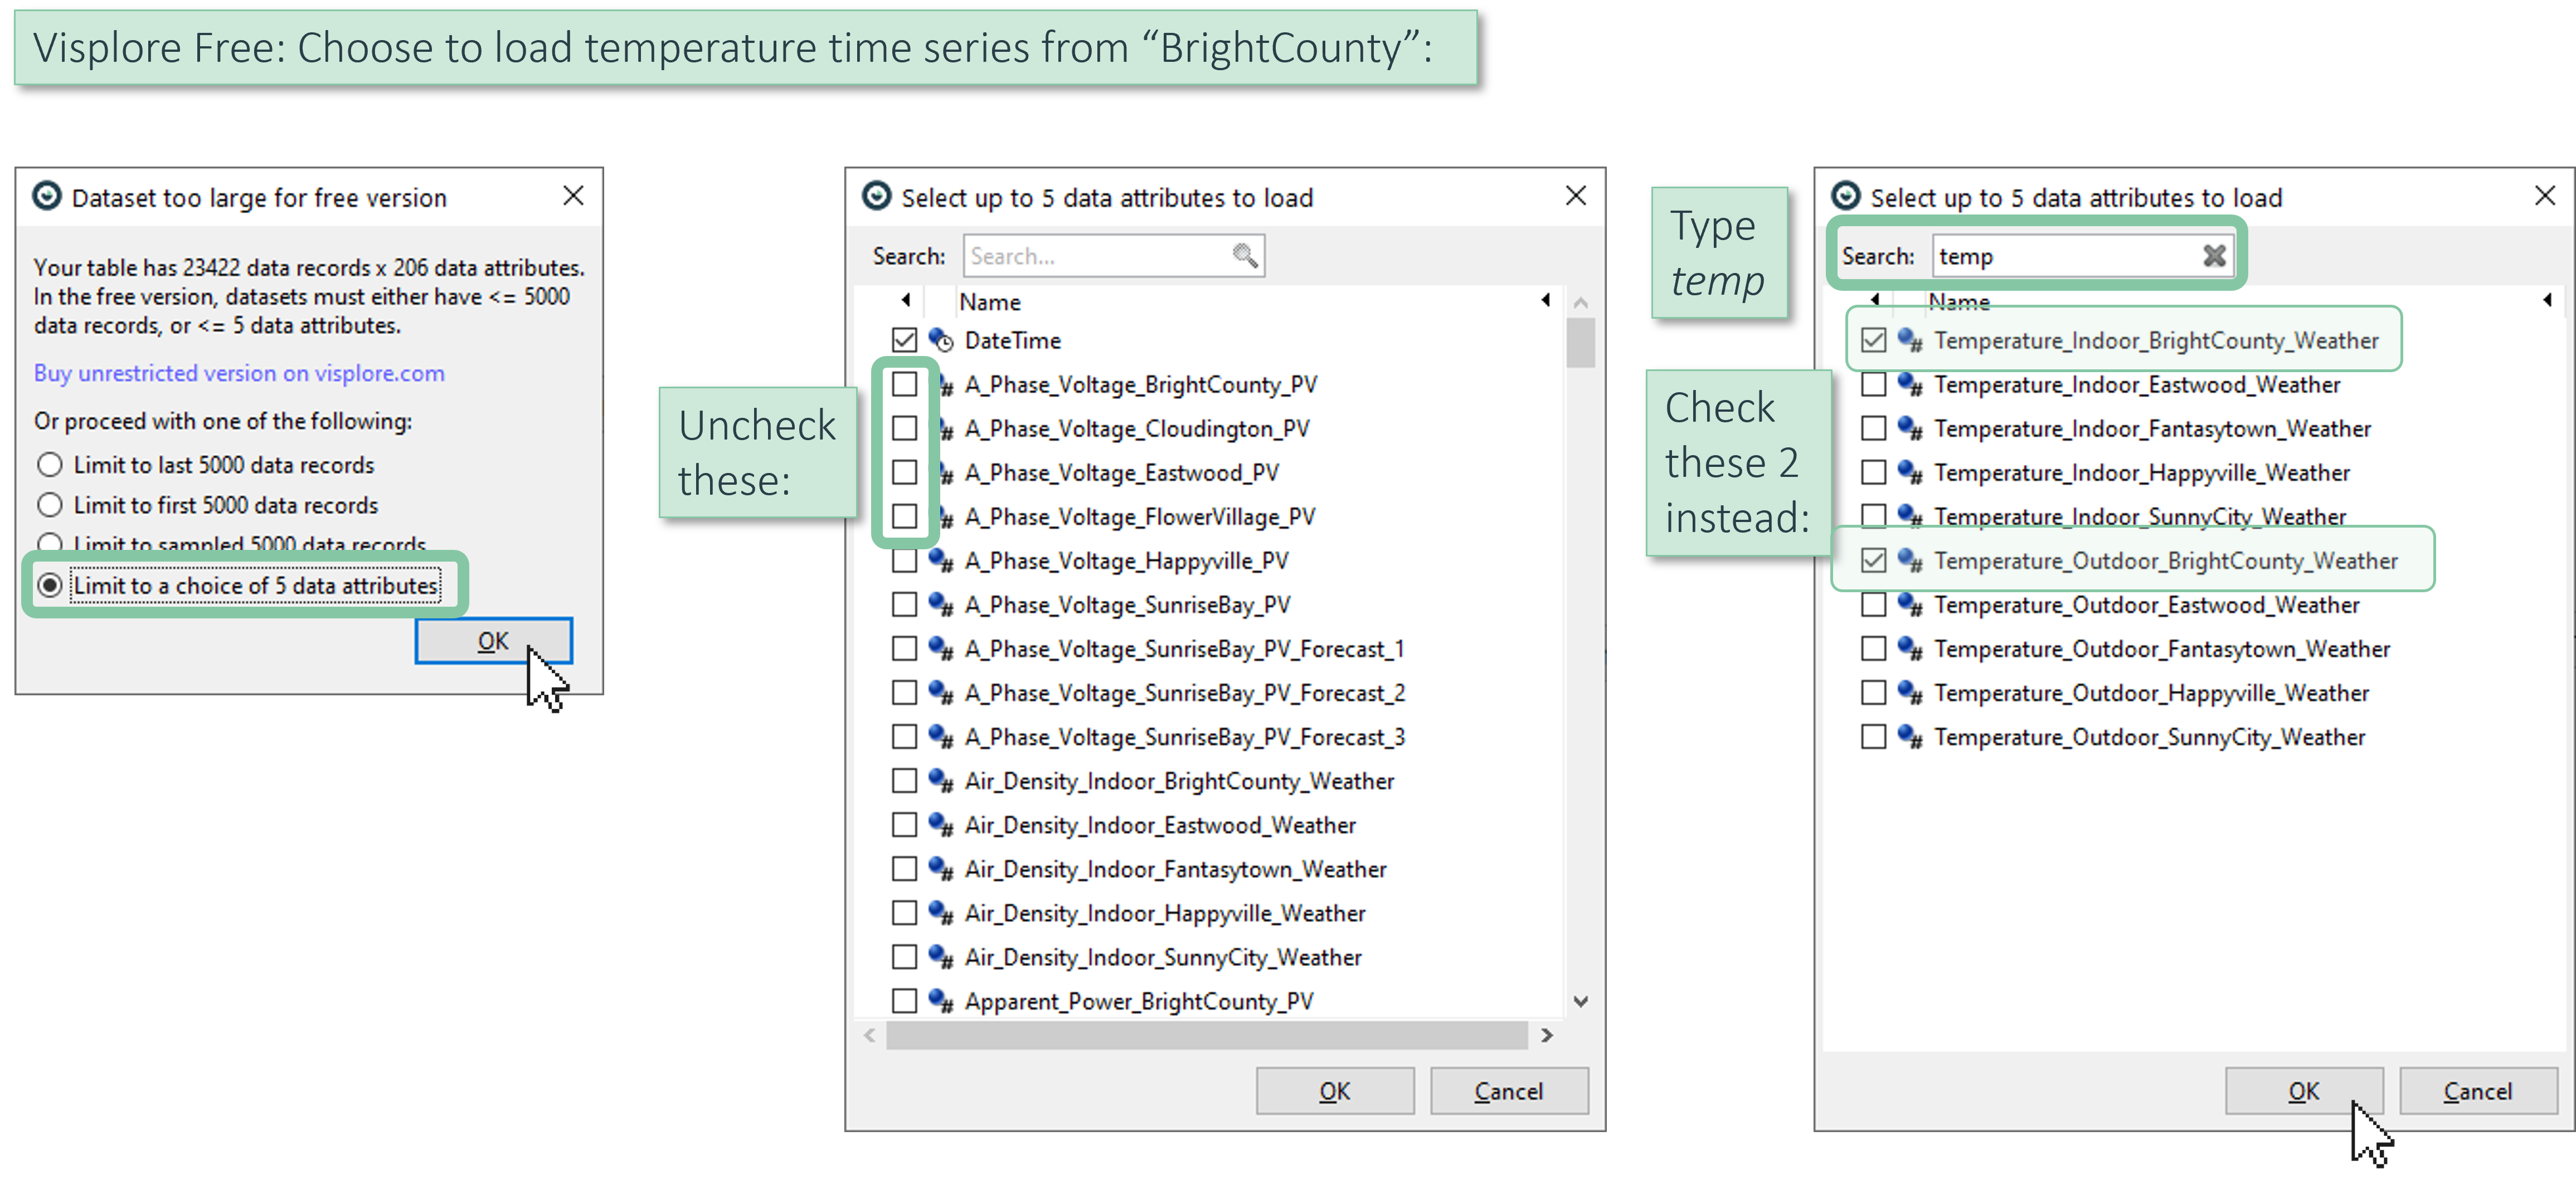Click icon beside Temperature_Outdoor_SunnyCity_Weather

click(1910, 737)
